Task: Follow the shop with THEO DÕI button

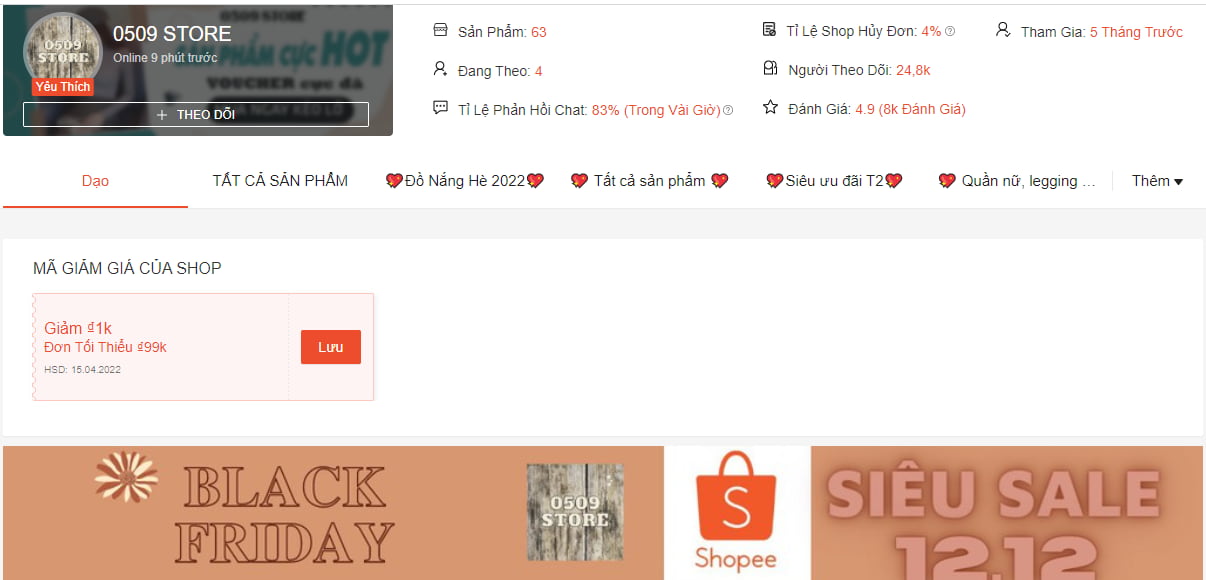Action: 196,114
